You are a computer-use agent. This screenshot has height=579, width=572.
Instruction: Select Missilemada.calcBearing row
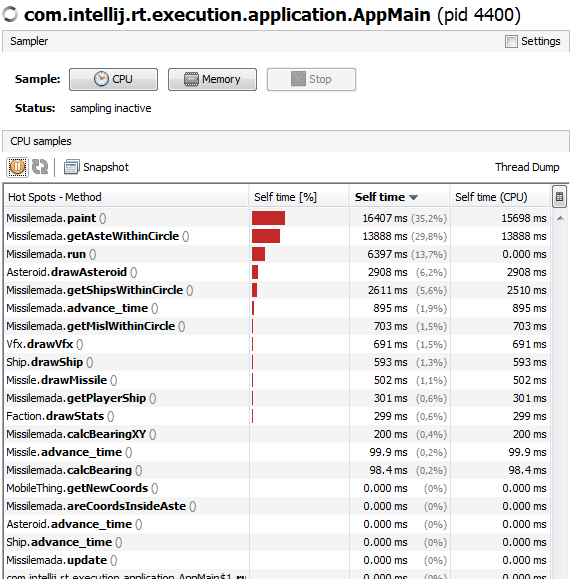(277, 470)
